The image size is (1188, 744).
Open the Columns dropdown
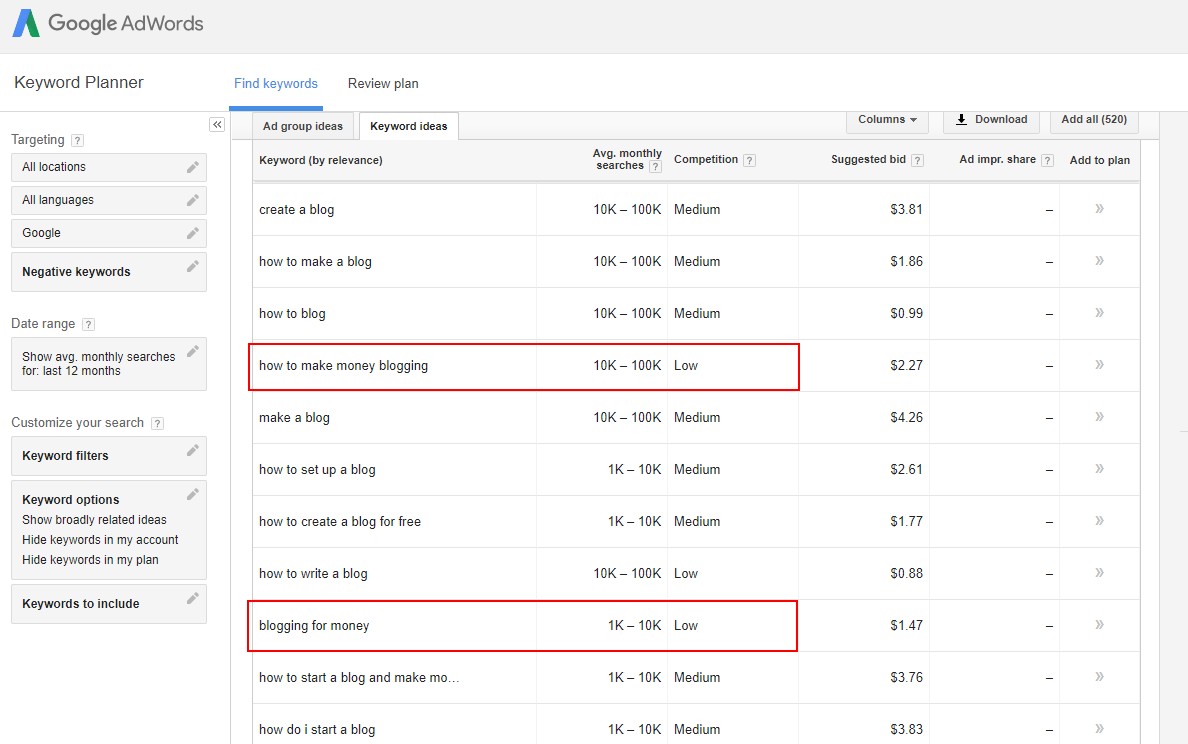click(x=887, y=120)
